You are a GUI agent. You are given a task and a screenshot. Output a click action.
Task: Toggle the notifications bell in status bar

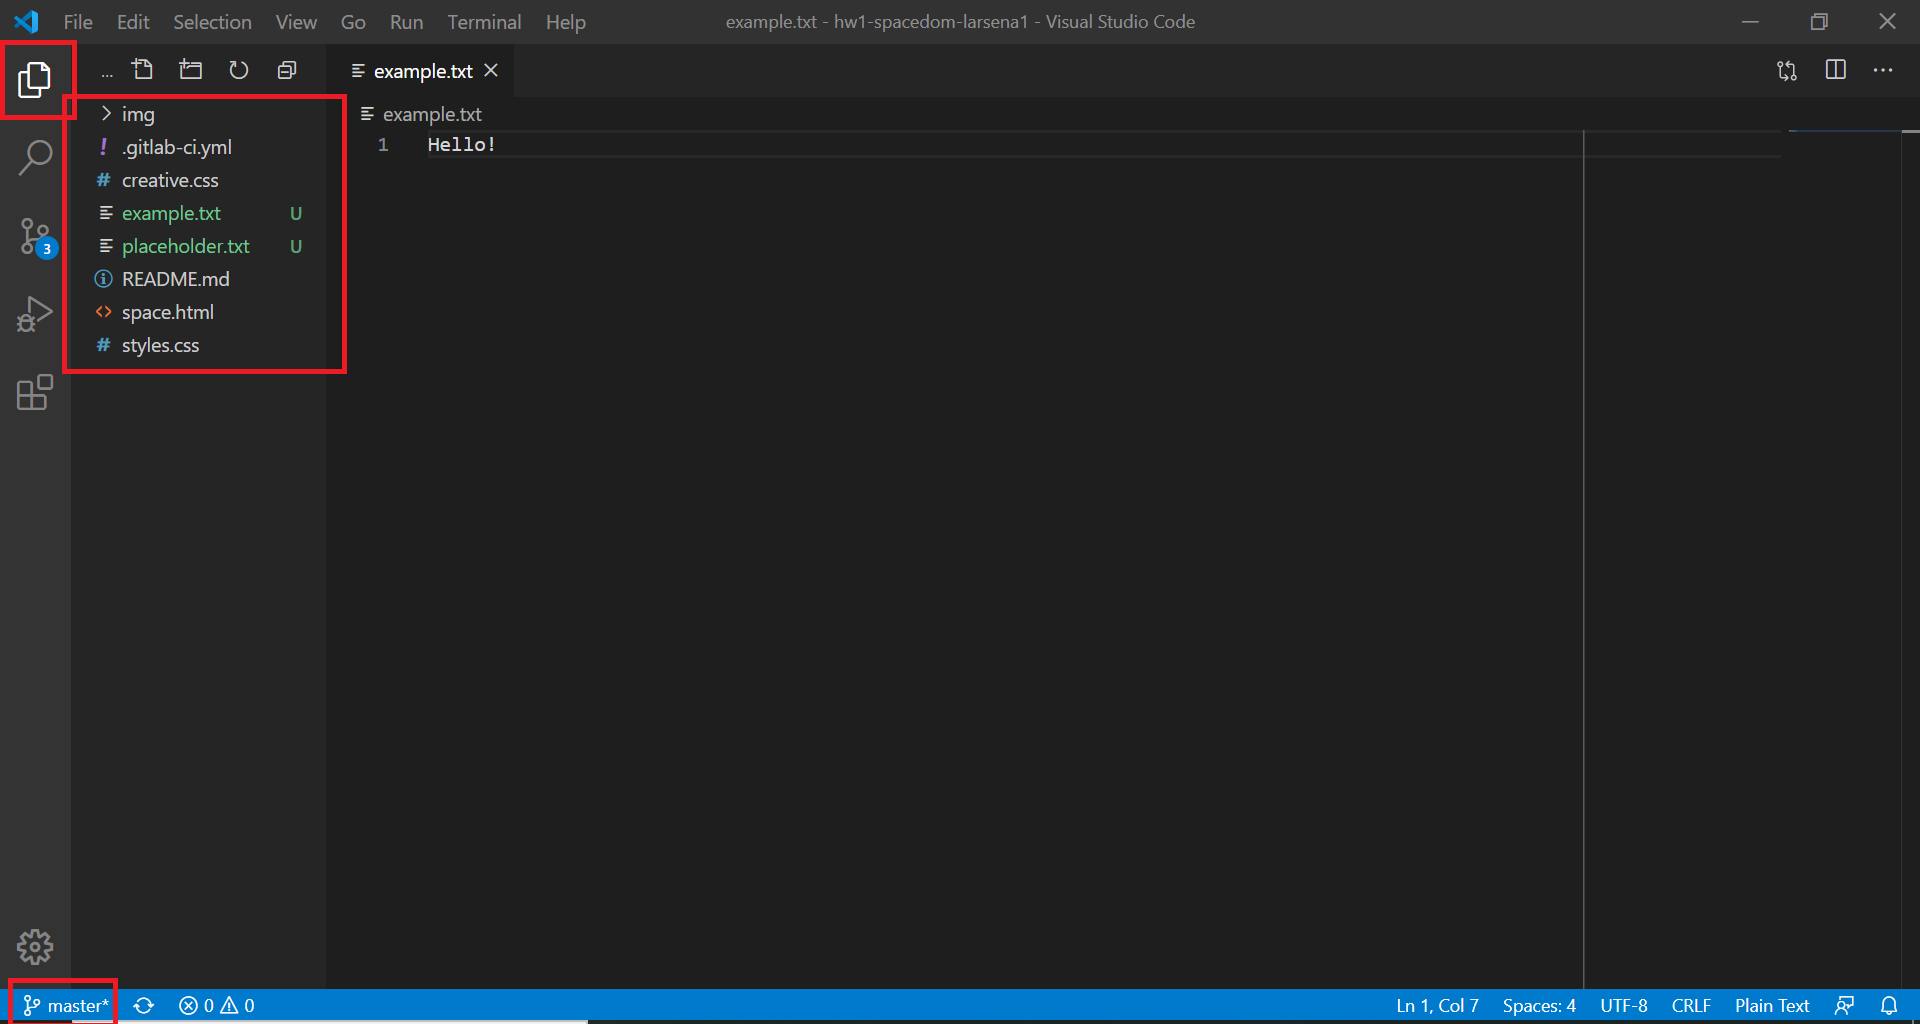click(x=1889, y=1005)
